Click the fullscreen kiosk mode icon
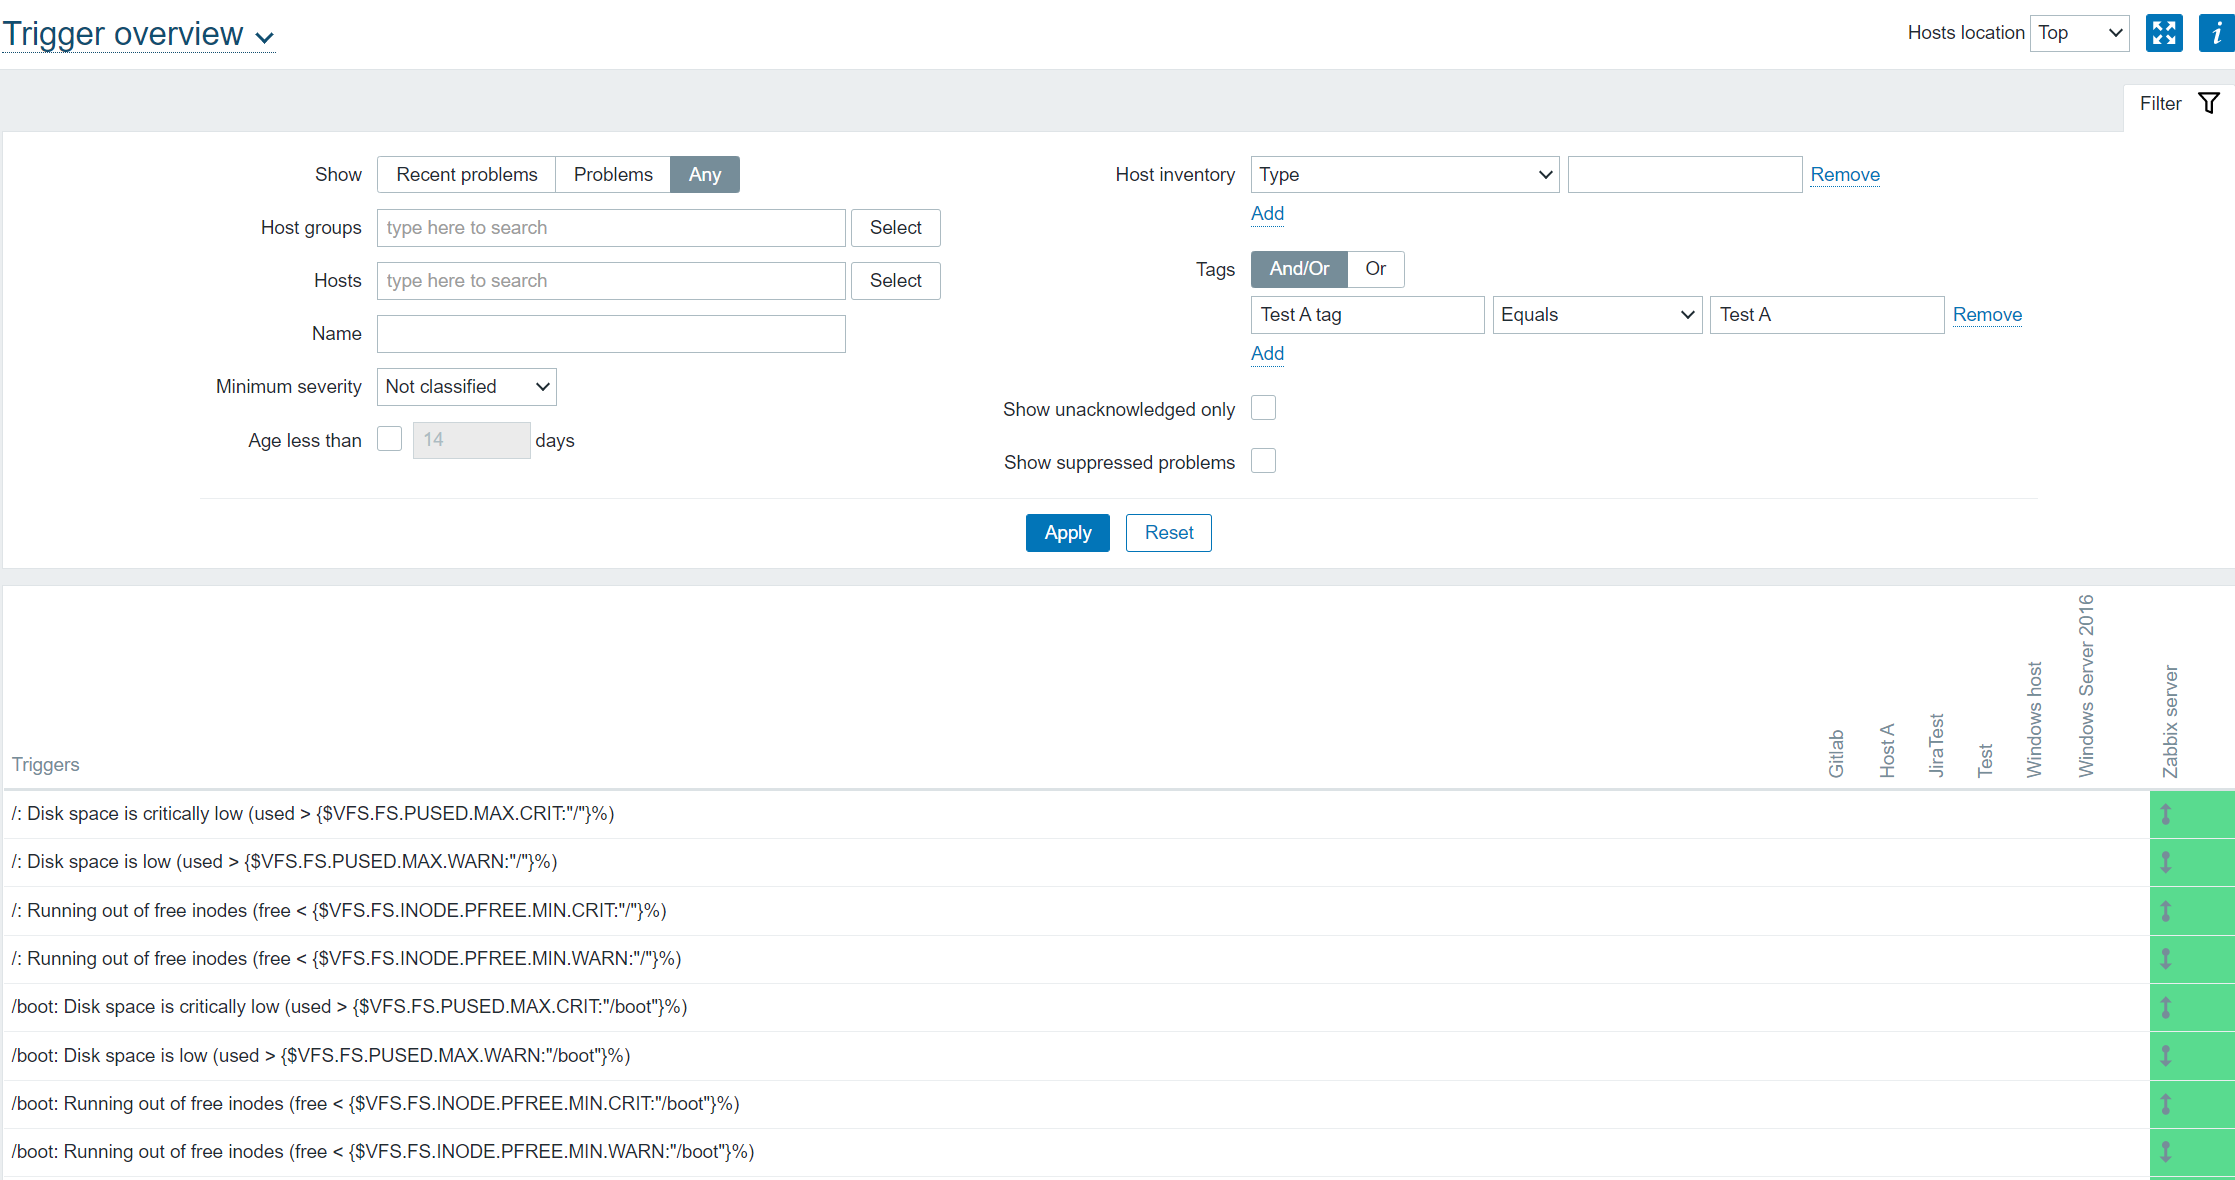Screen dimensions: 2235x1180 2164,33
